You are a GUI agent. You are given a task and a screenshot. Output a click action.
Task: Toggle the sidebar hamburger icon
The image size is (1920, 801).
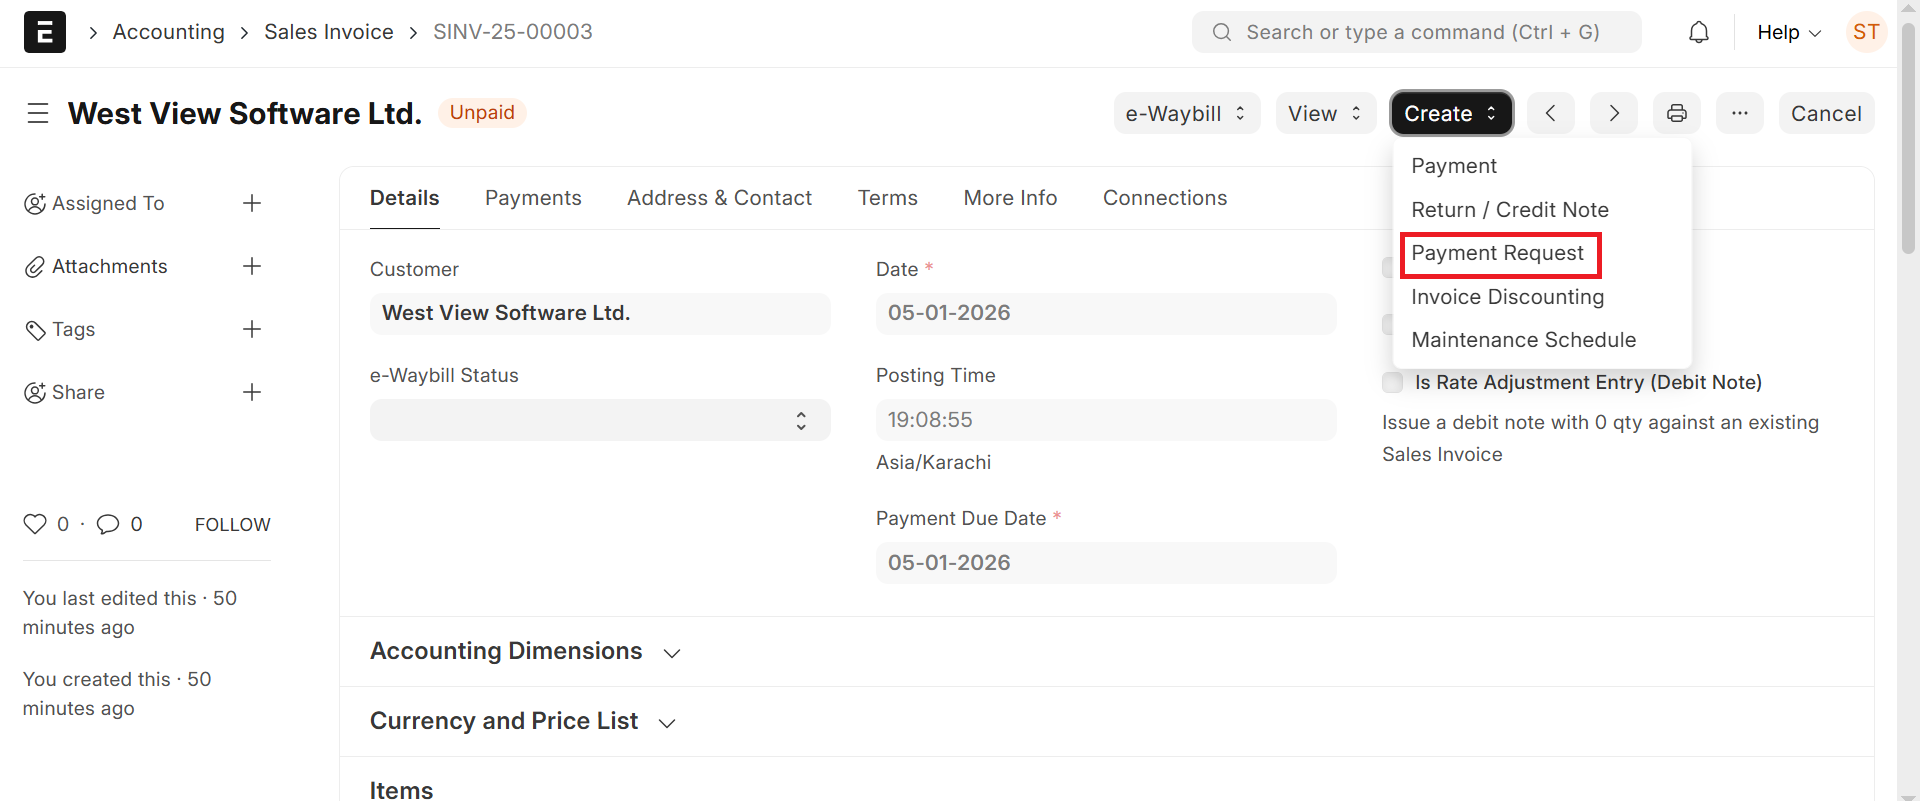click(x=38, y=113)
